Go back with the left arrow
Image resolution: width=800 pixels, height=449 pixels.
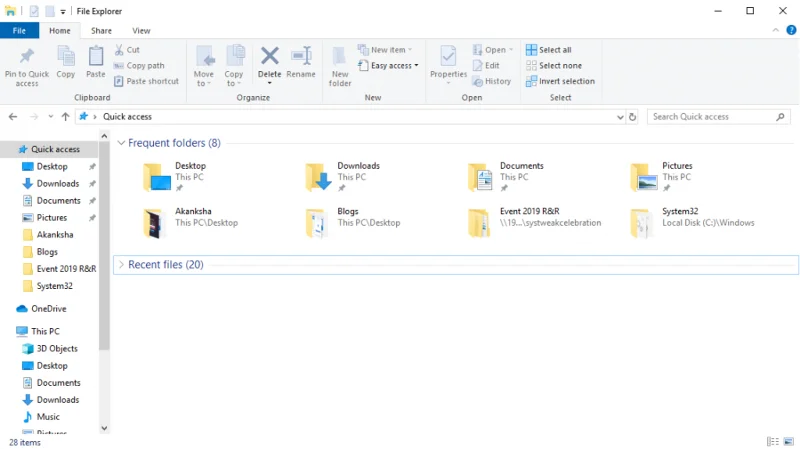(13, 117)
